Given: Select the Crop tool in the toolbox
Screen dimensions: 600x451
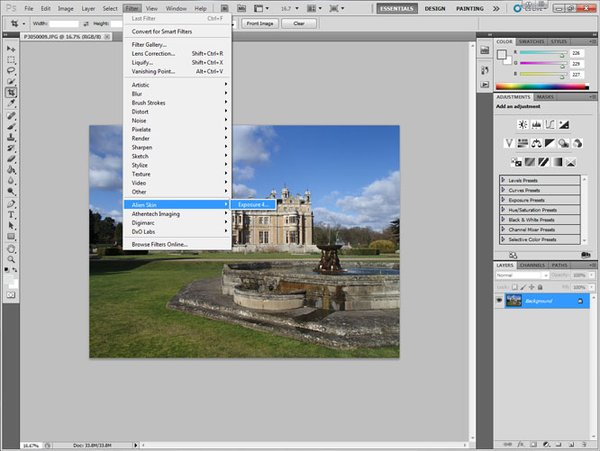Looking at the screenshot, I should [x=10, y=92].
